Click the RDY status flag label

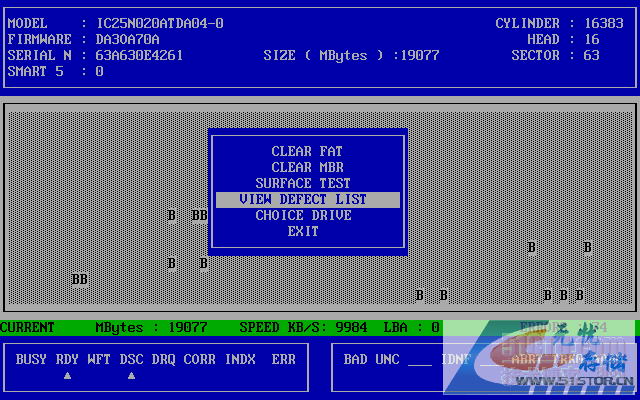[x=67, y=359]
